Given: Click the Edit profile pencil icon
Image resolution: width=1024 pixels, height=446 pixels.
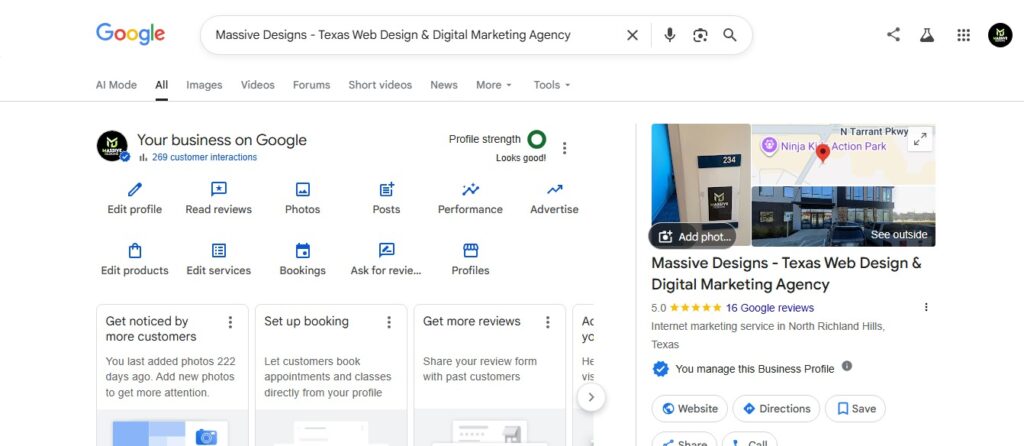Looking at the screenshot, I should click(135, 189).
